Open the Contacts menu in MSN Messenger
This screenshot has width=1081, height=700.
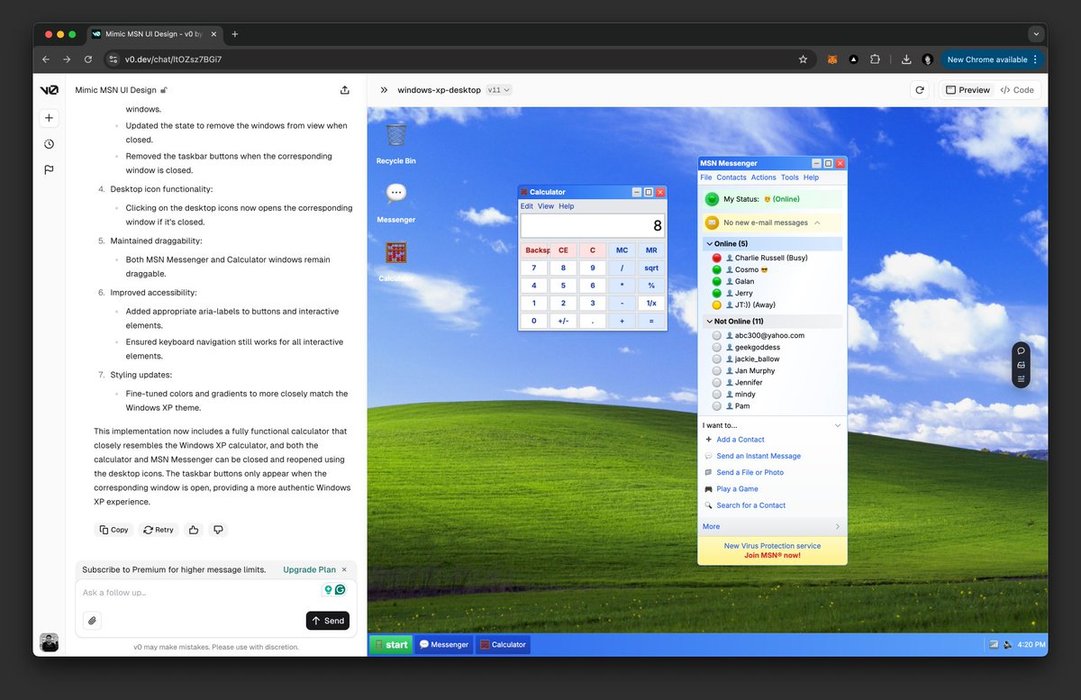coord(731,177)
